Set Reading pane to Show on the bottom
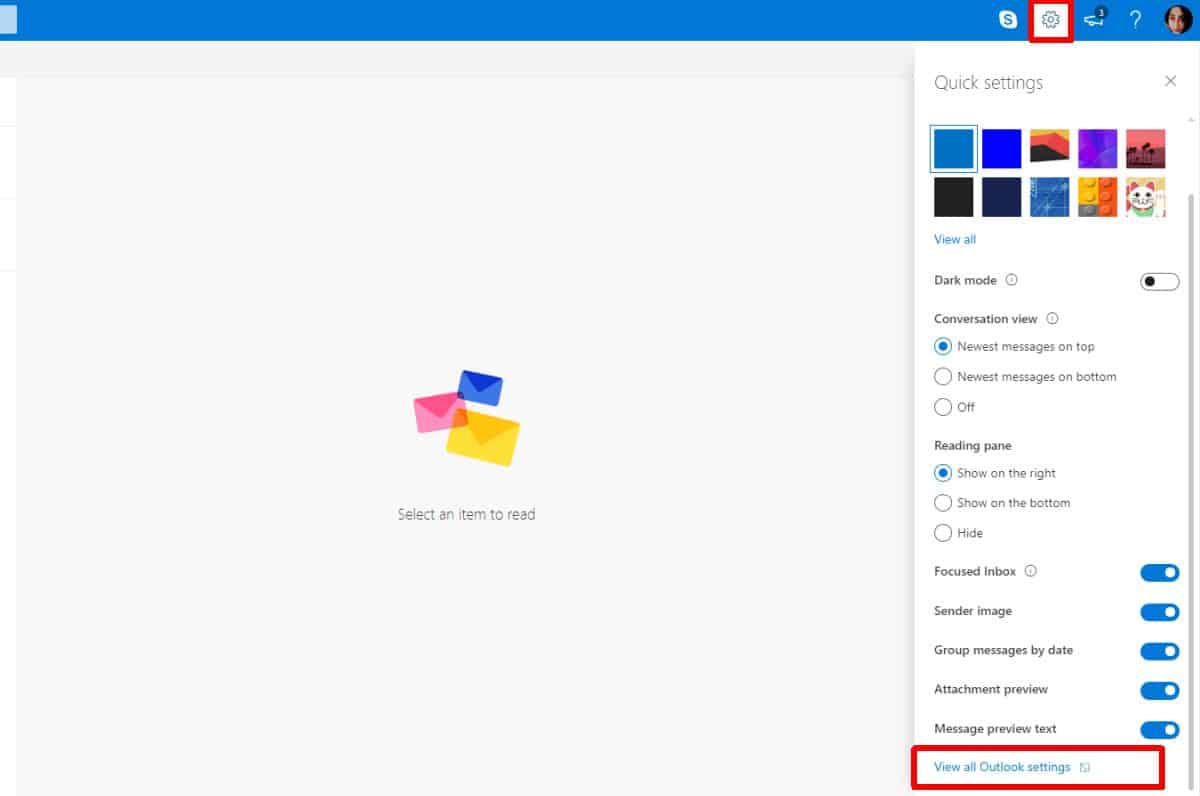Viewport: 1200px width, 796px height. coord(942,502)
